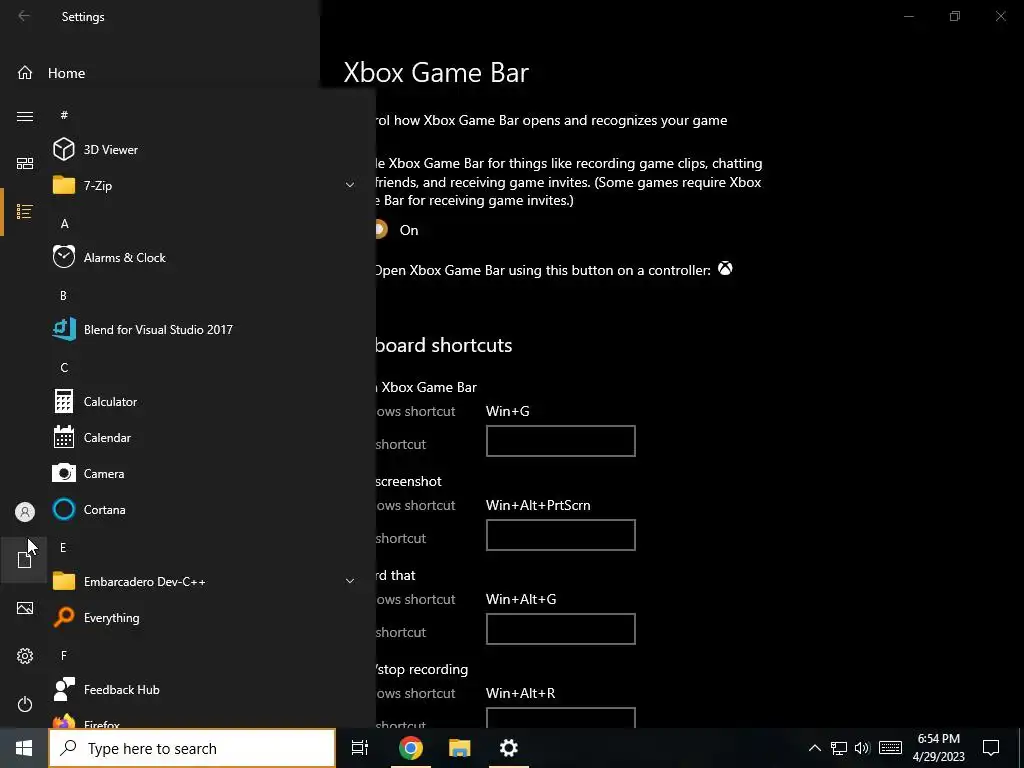Launch Blend for Visual Studio 2017 icon
Image resolution: width=1024 pixels, height=768 pixels.
[x=63, y=329]
